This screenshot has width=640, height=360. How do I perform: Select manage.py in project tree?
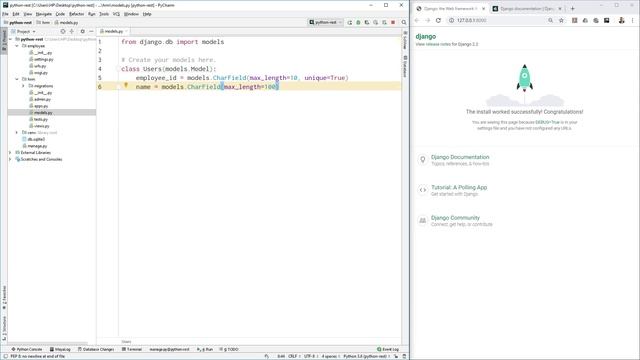[x=37, y=146]
